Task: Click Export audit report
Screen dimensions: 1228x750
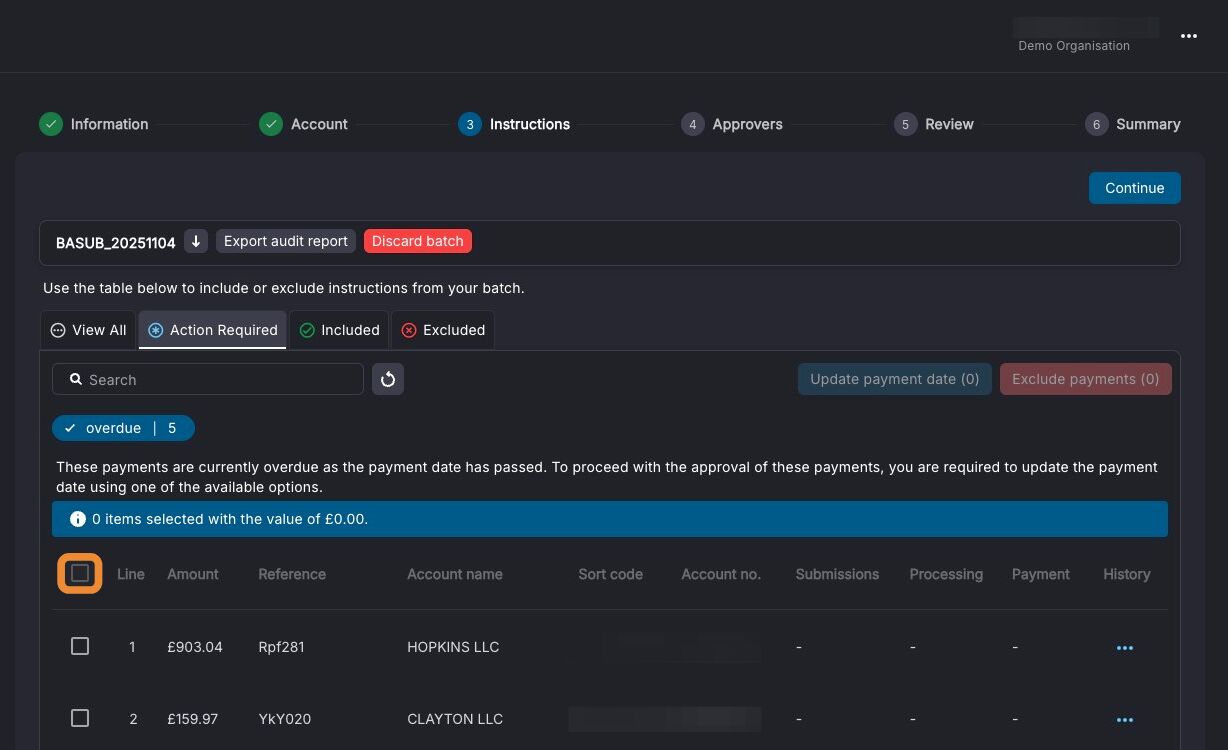Action: (286, 241)
